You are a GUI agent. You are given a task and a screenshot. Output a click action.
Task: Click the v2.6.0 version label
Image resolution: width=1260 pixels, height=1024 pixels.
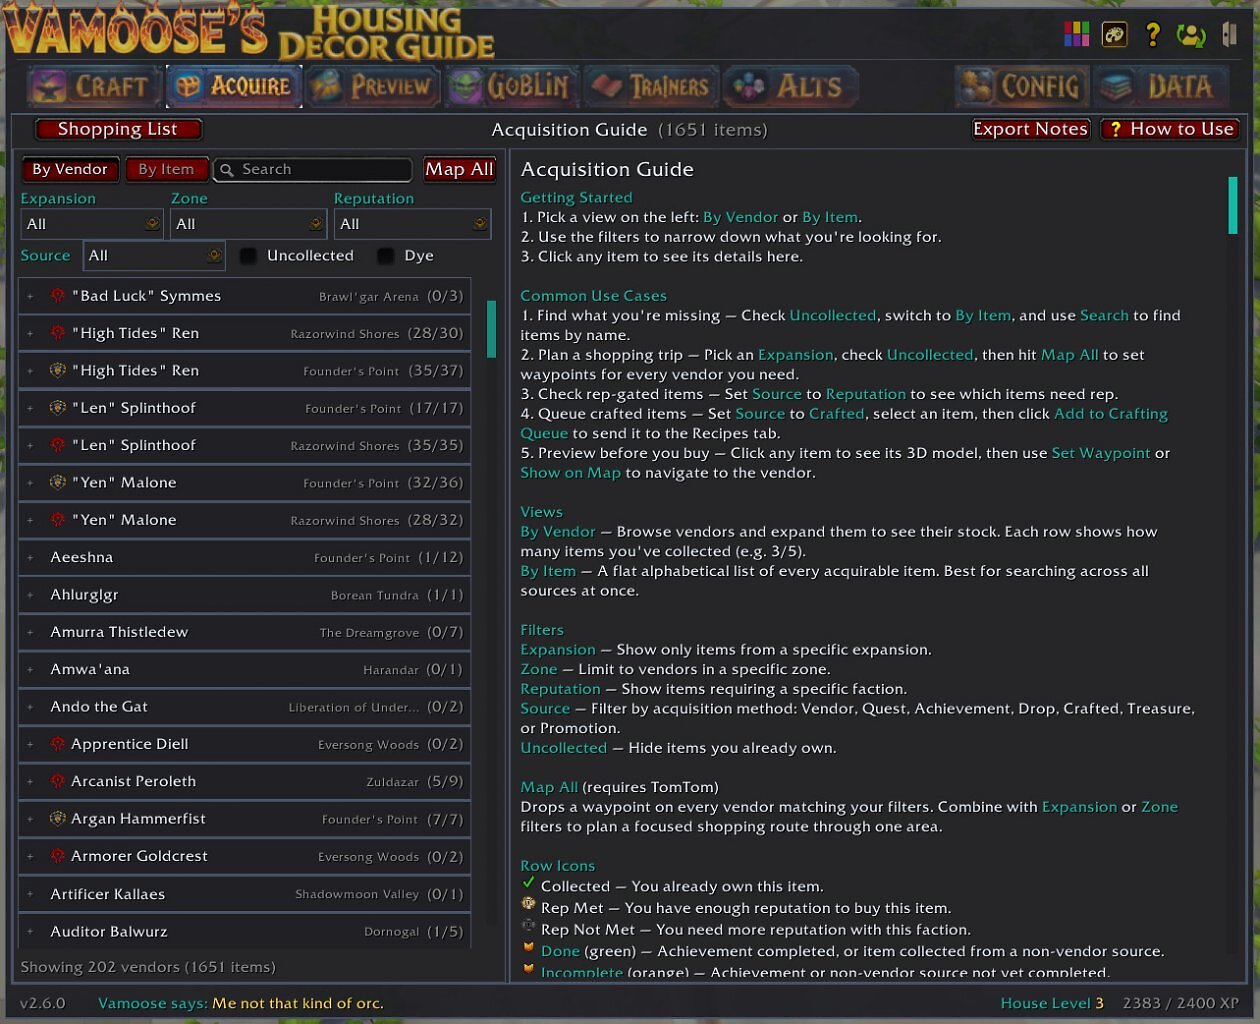(43, 1003)
